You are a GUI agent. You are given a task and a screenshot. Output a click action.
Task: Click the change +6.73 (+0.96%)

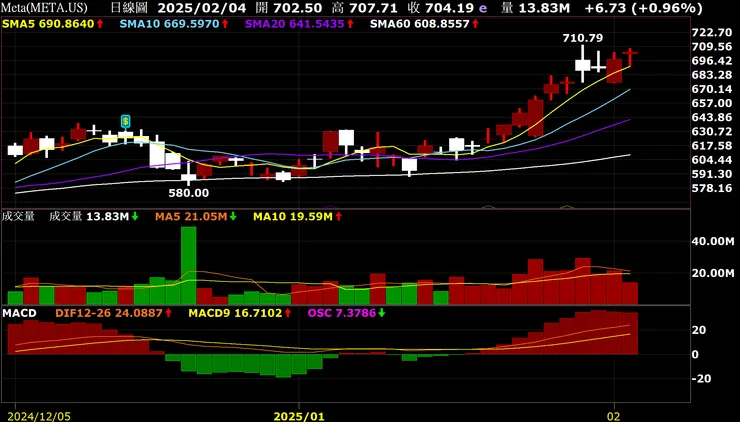coord(643,8)
